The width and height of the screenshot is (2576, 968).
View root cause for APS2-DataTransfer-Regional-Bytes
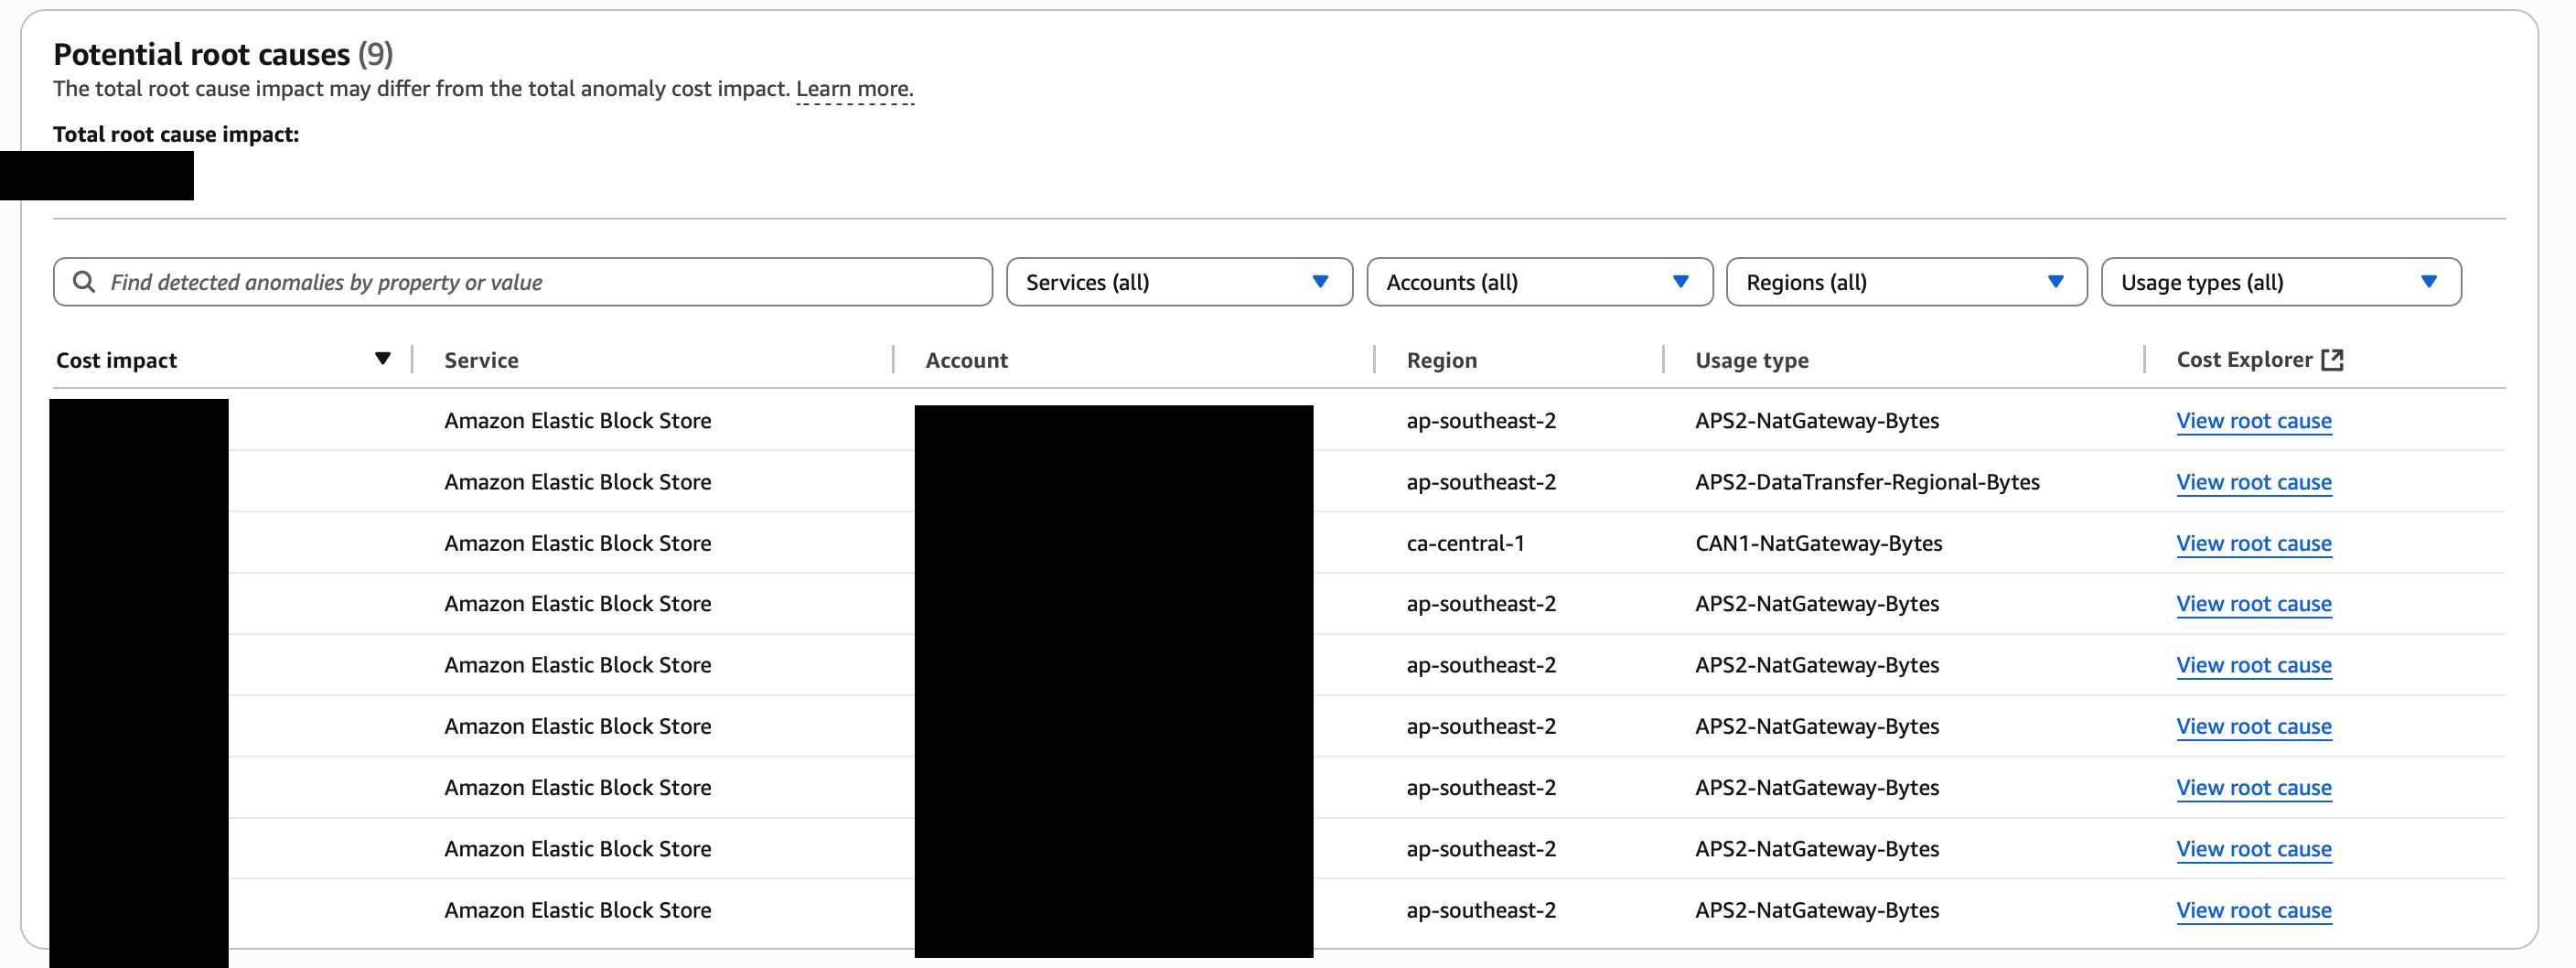click(2254, 482)
